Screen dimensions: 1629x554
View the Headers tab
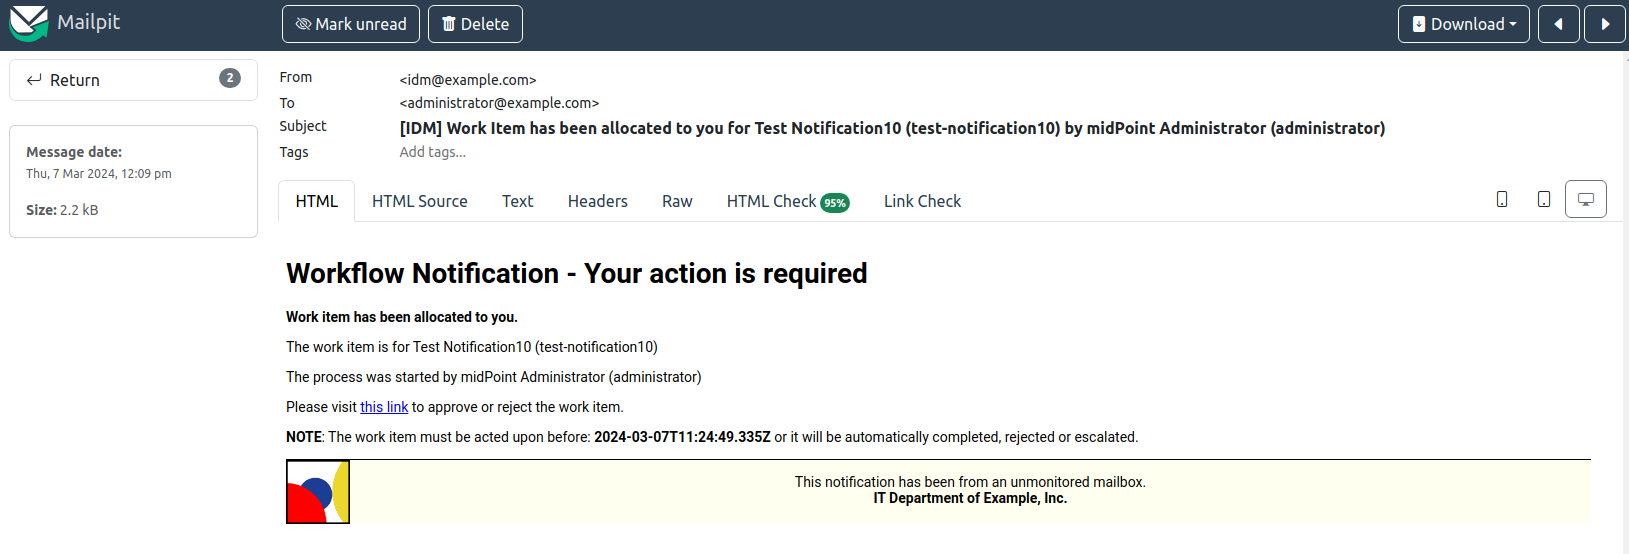pyautogui.click(x=597, y=201)
